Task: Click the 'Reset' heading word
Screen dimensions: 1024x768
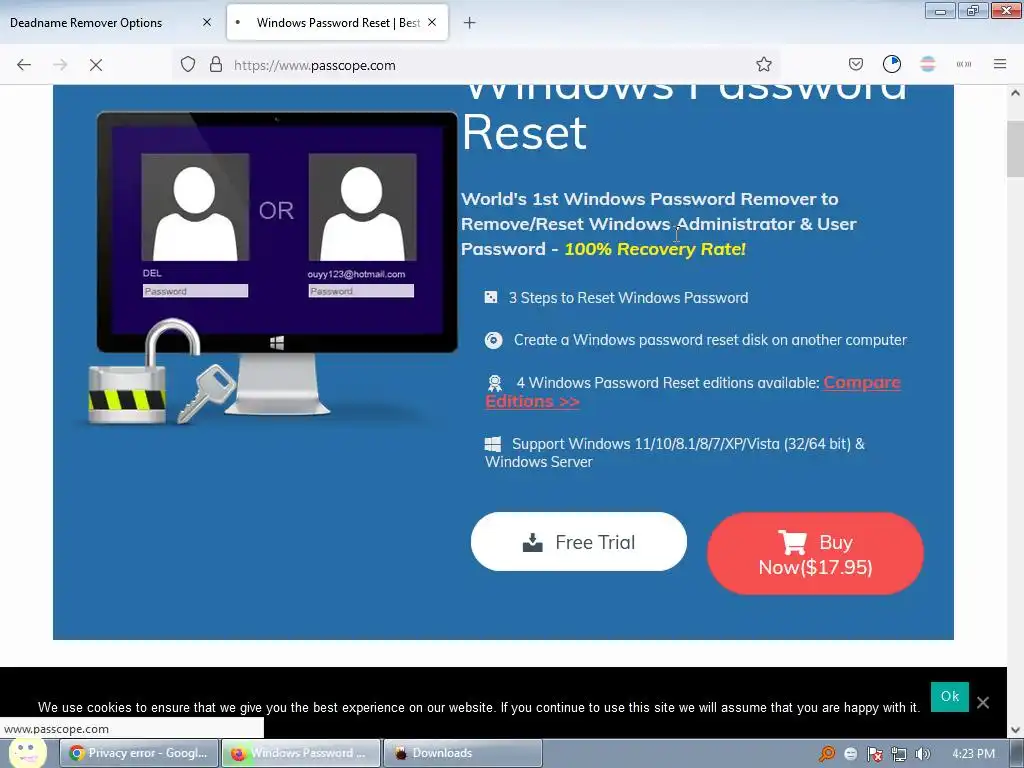Action: click(x=524, y=133)
